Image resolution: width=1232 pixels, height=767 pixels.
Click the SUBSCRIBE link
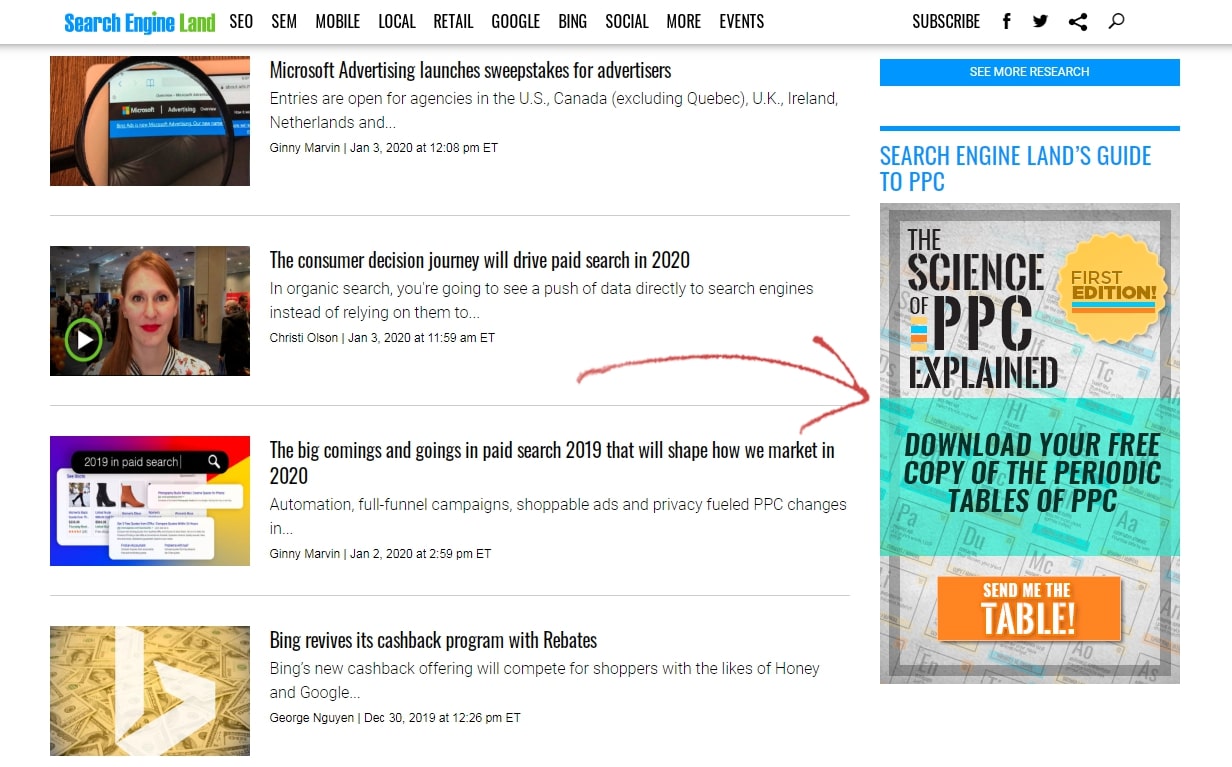click(x=946, y=21)
